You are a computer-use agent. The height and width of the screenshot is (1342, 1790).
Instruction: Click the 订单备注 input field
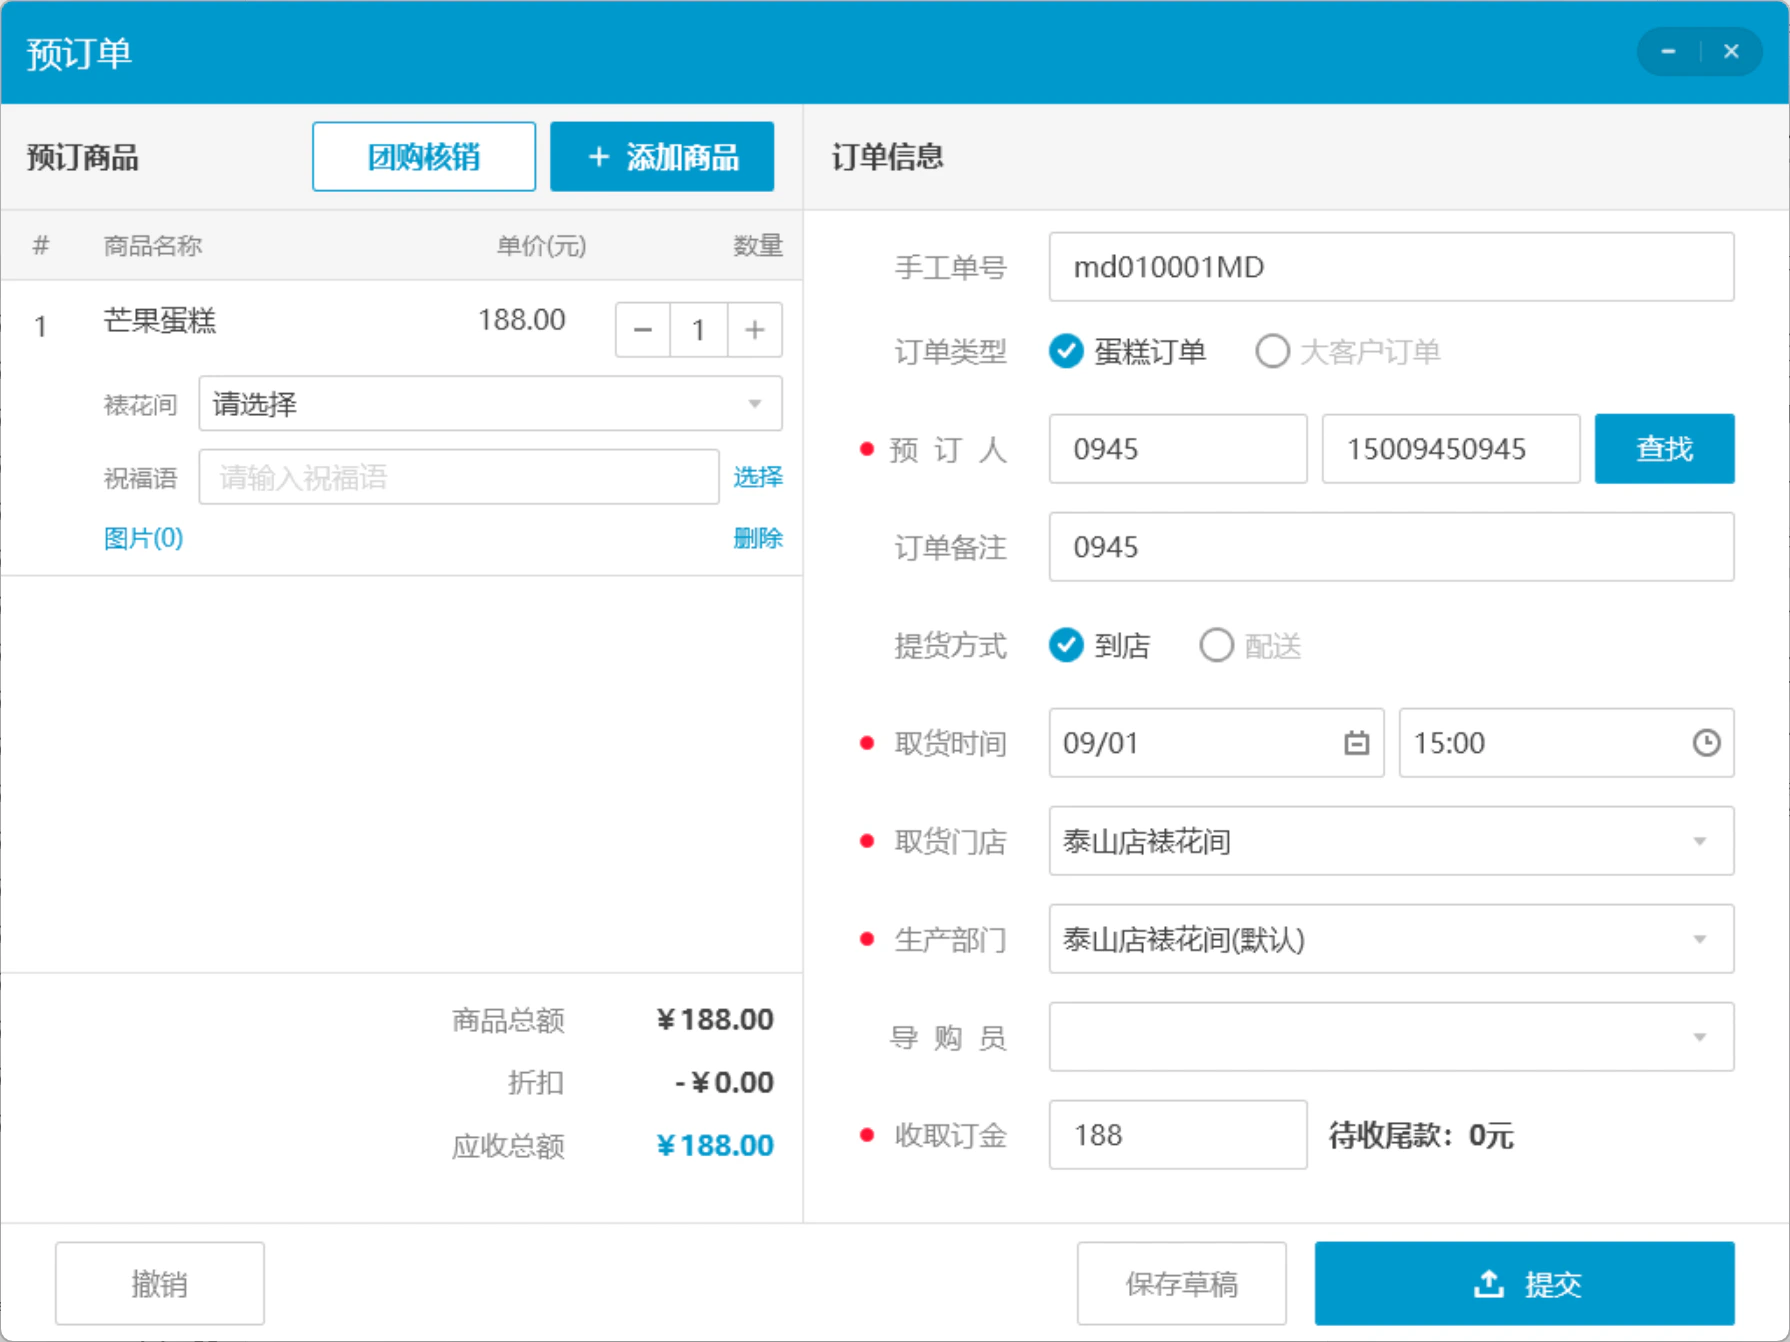click(1391, 547)
